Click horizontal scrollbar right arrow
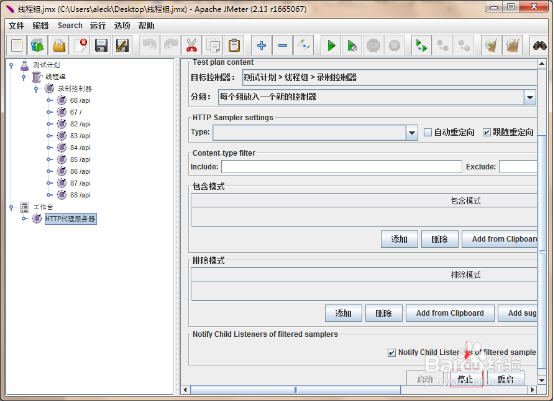This screenshot has width=554, height=401. [x=533, y=390]
